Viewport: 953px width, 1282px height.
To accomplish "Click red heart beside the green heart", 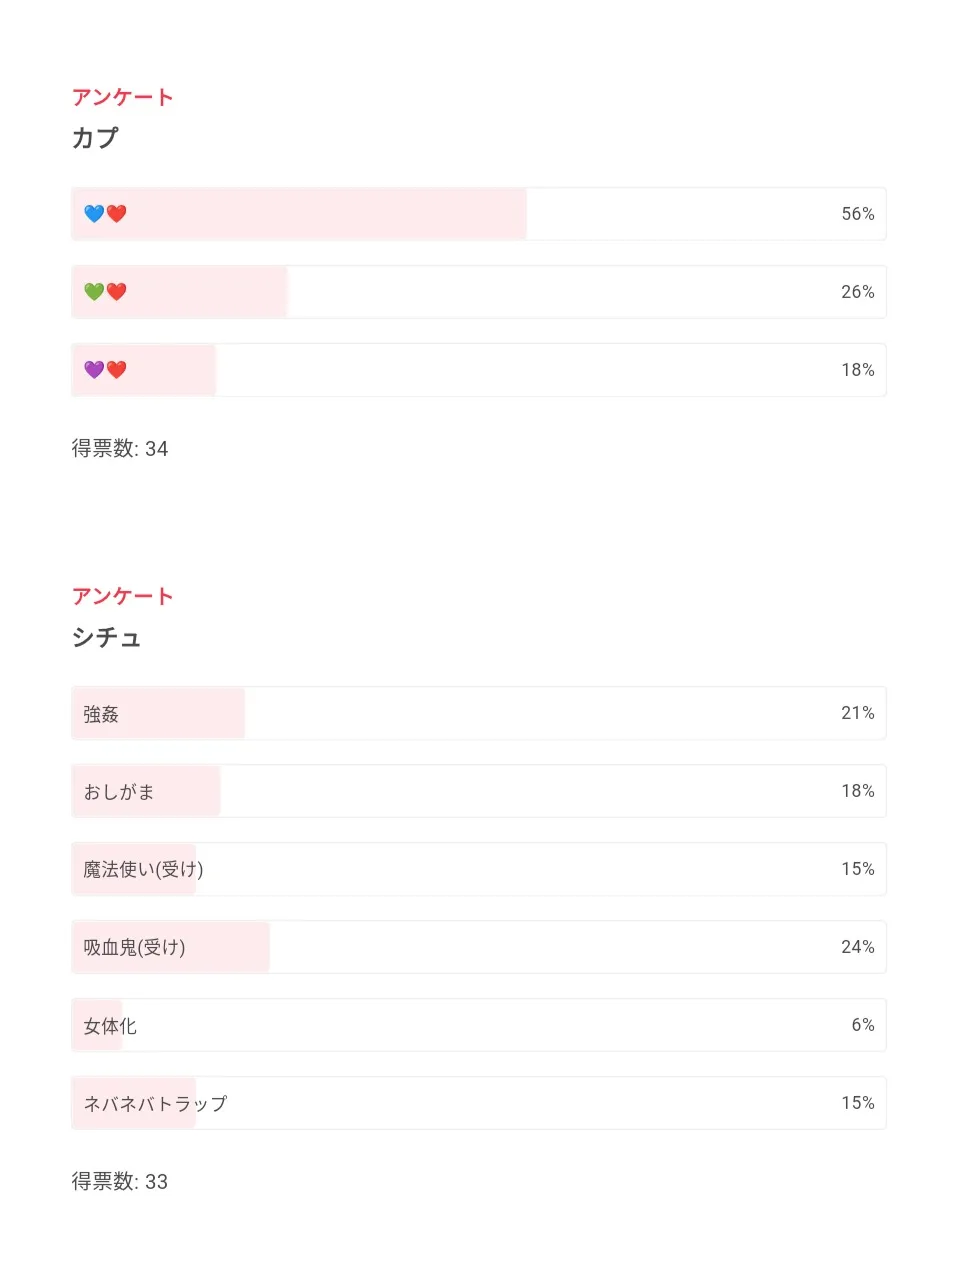I will pyautogui.click(x=117, y=292).
